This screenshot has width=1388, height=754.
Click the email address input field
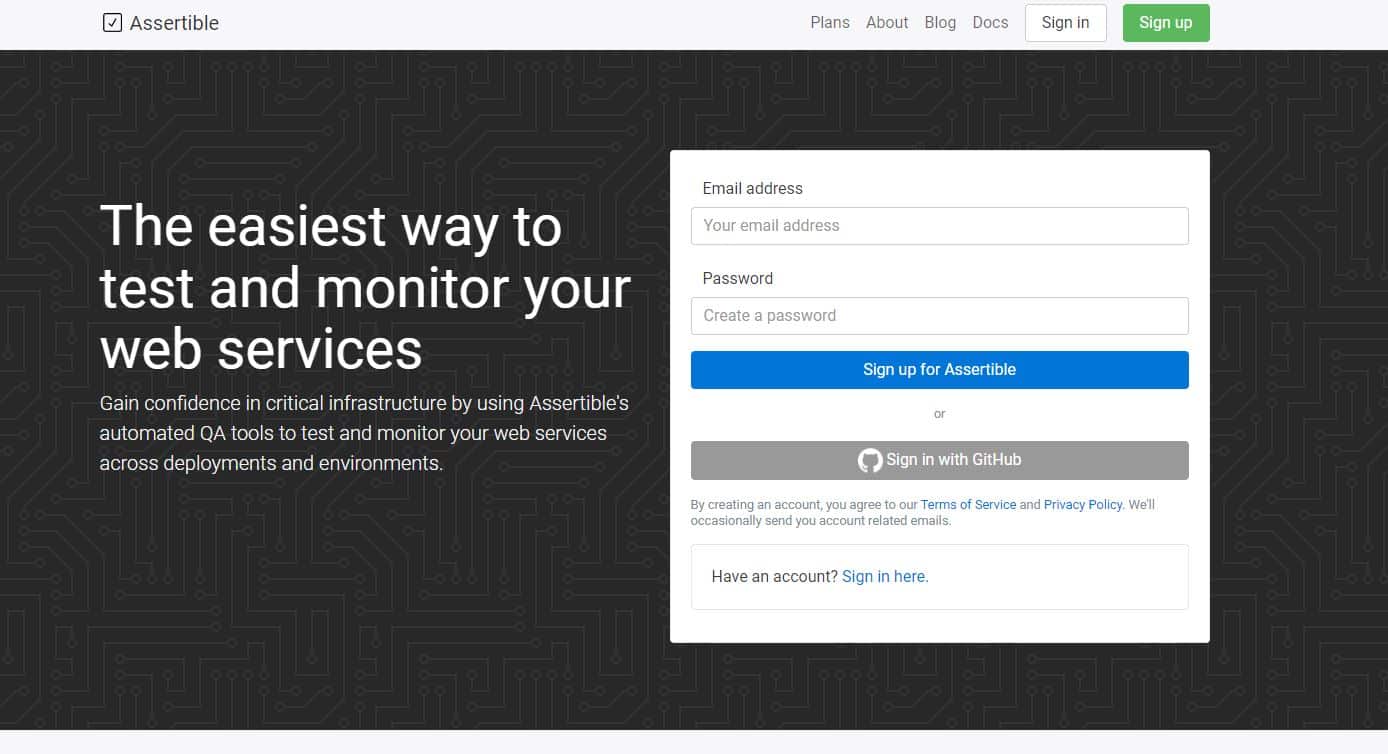point(939,225)
